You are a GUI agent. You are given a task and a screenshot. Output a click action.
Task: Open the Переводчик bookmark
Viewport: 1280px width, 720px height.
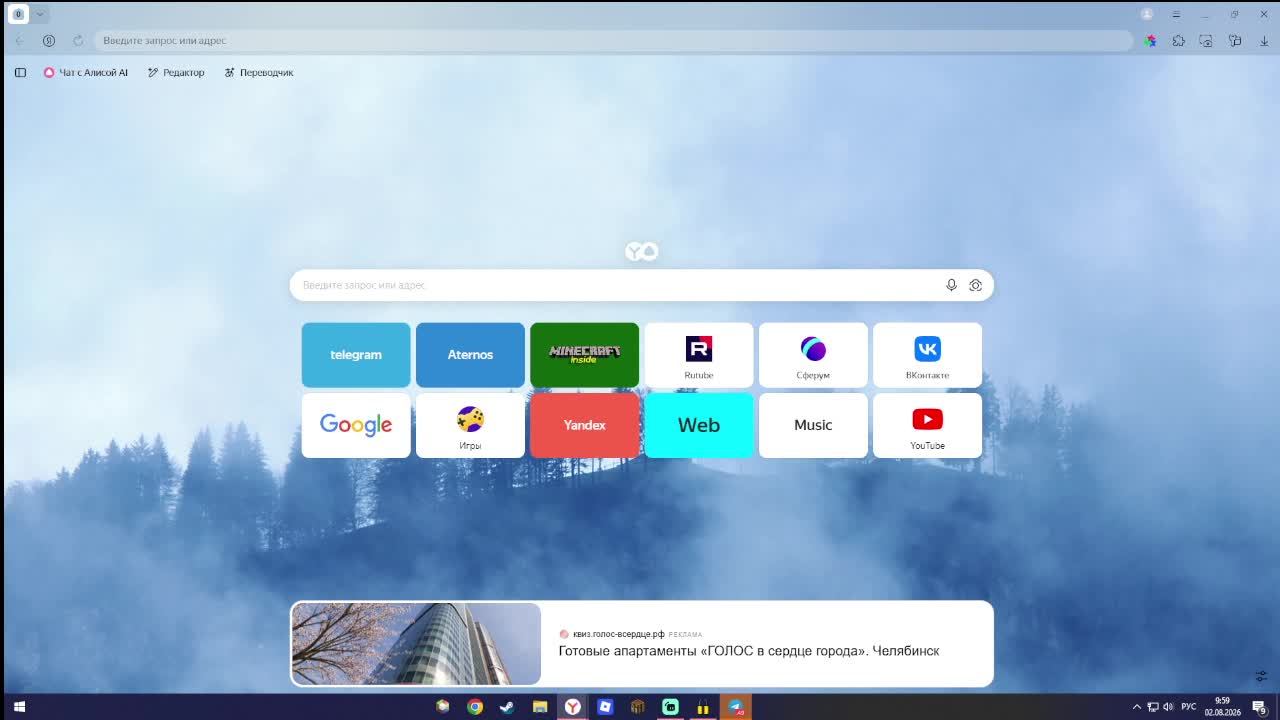point(259,73)
